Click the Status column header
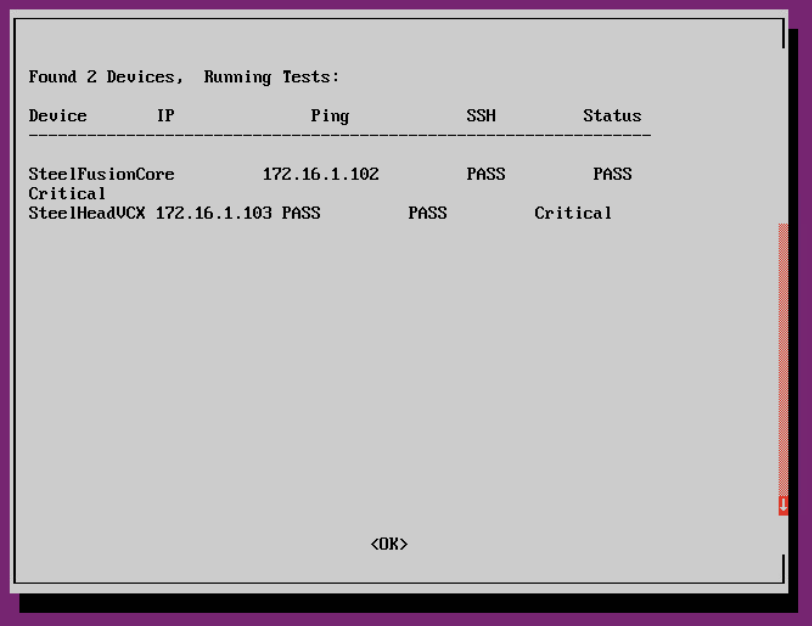This screenshot has height=626, width=812. [x=612, y=116]
